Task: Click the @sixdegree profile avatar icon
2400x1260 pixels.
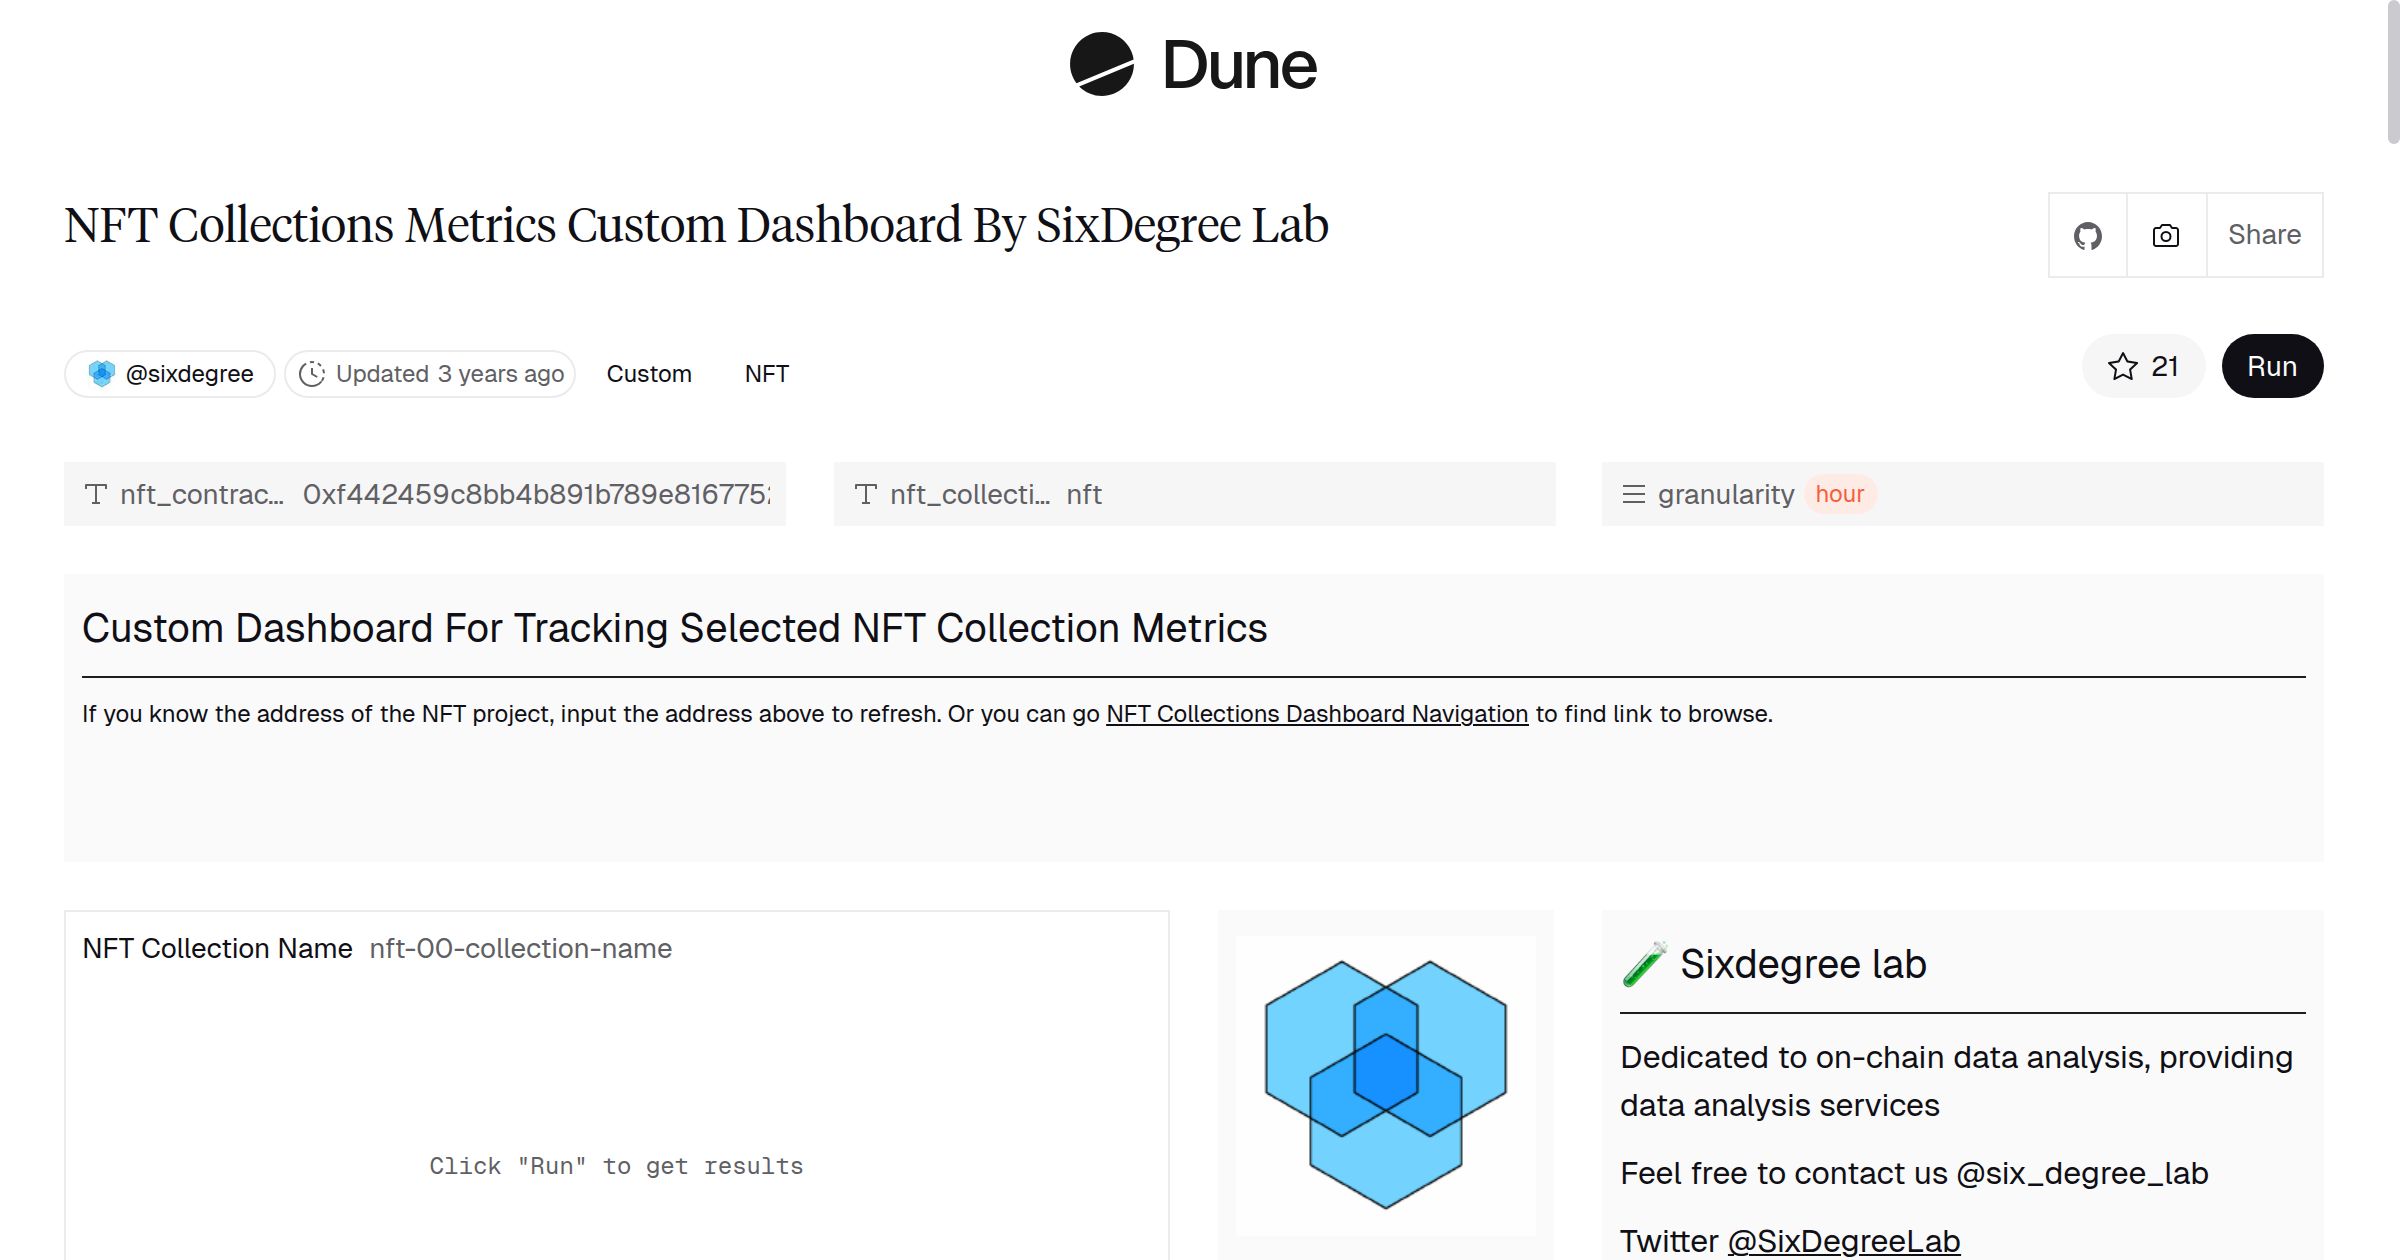Action: click(102, 373)
